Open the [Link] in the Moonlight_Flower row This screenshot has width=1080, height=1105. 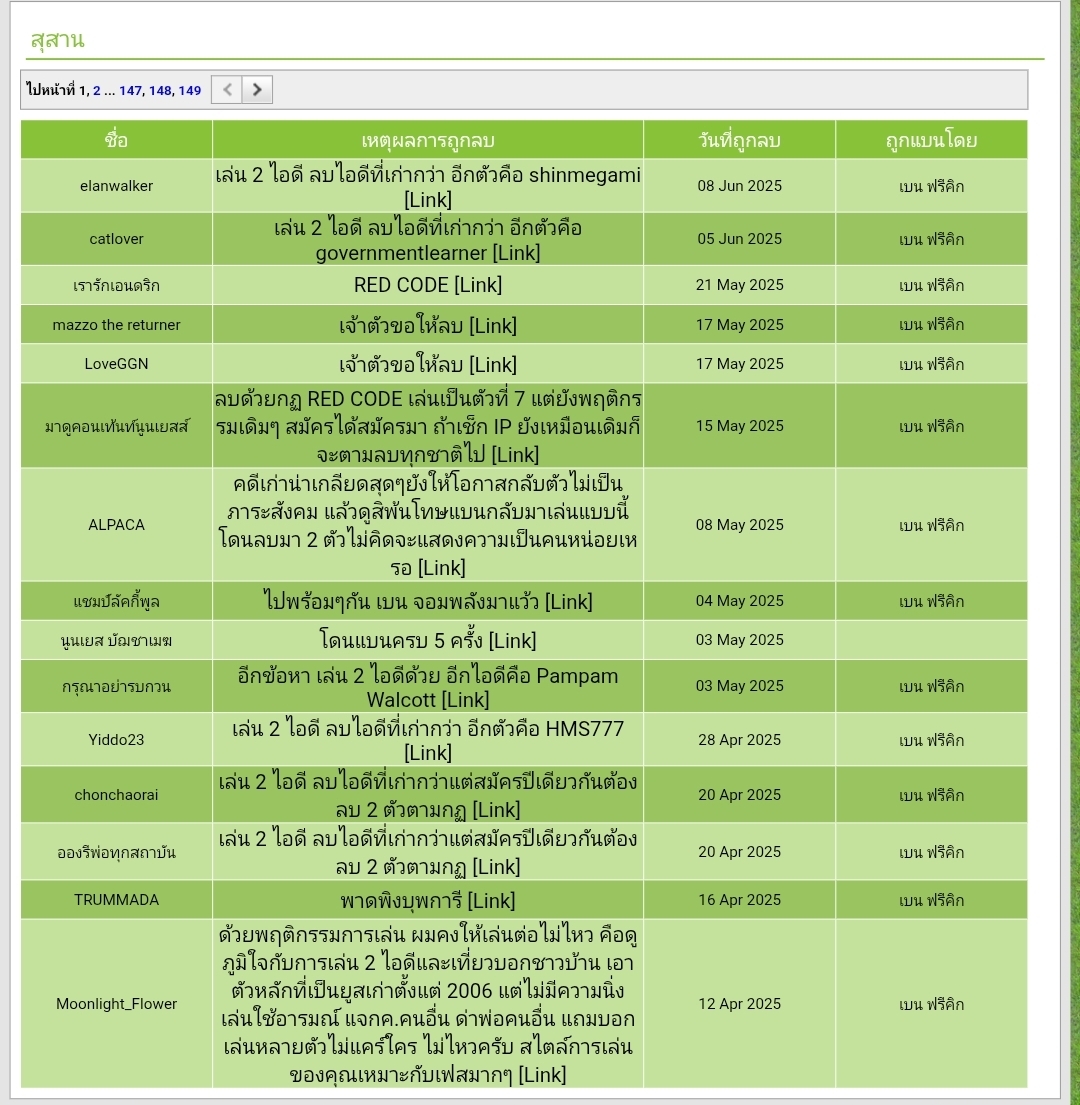click(x=542, y=1075)
